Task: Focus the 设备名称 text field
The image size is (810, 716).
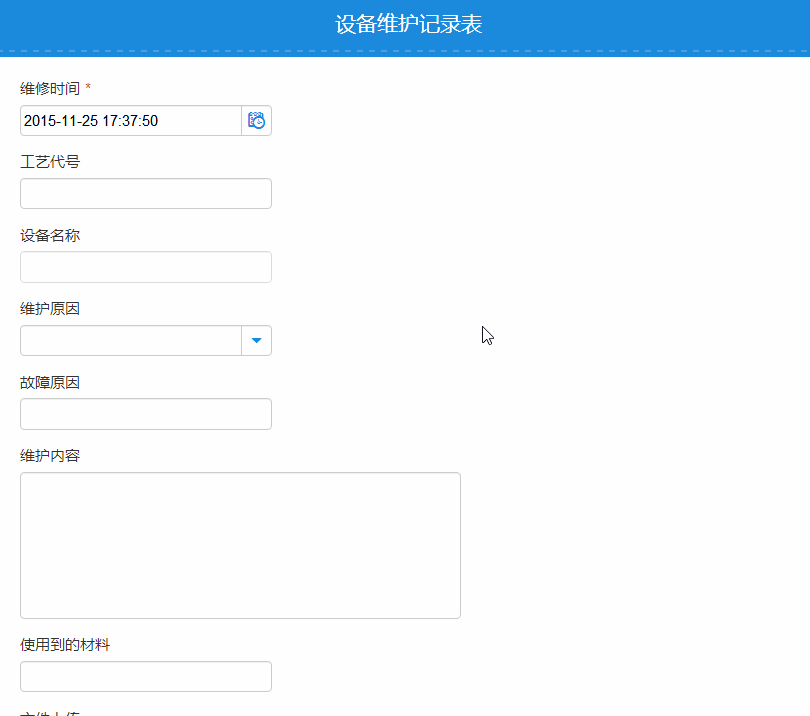Action: tap(145, 267)
